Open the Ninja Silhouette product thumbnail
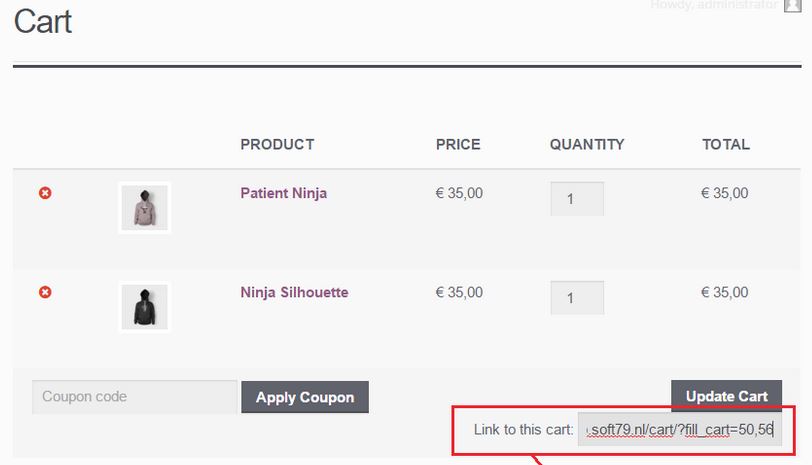Image resolution: width=812 pixels, height=465 pixels. pos(144,307)
